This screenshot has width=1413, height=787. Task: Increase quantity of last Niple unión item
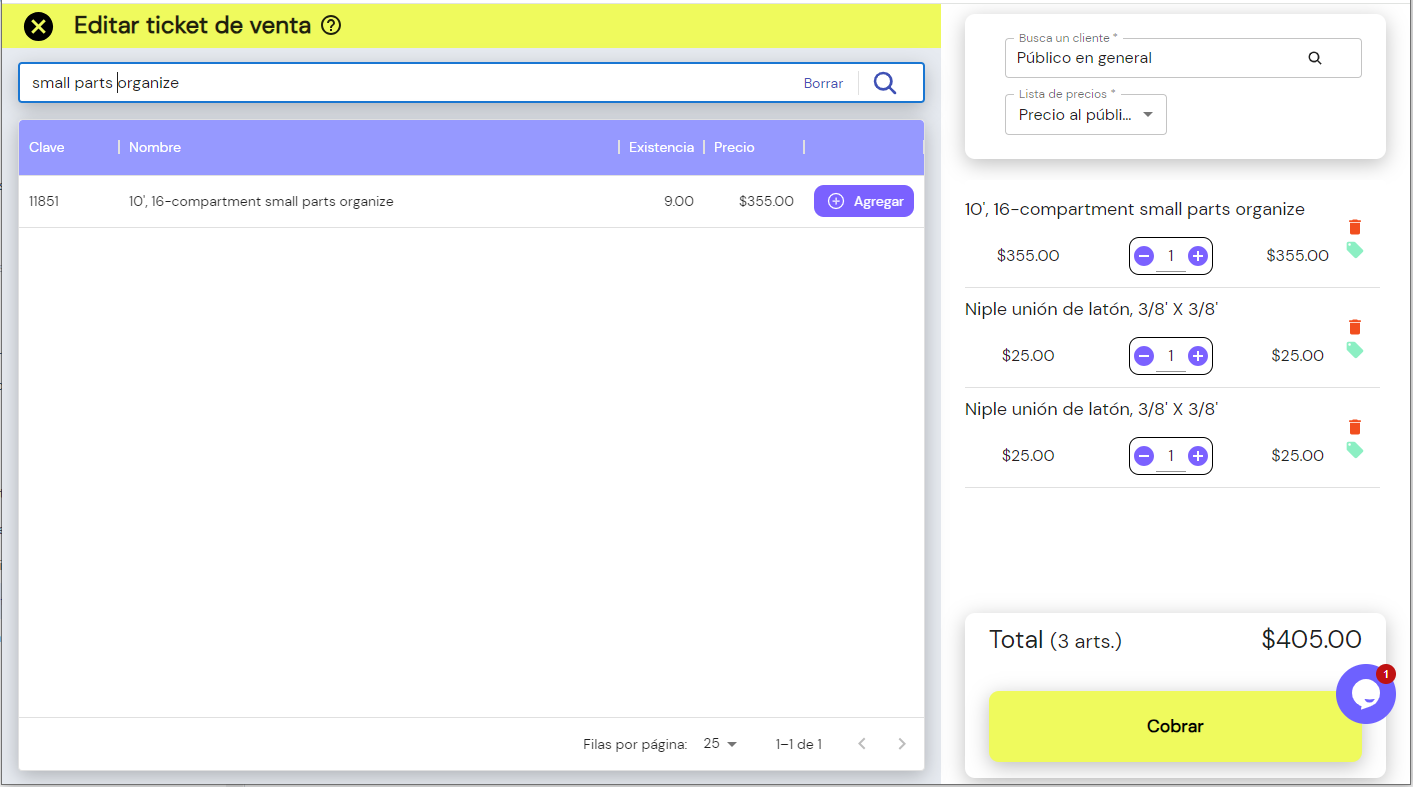click(1198, 456)
